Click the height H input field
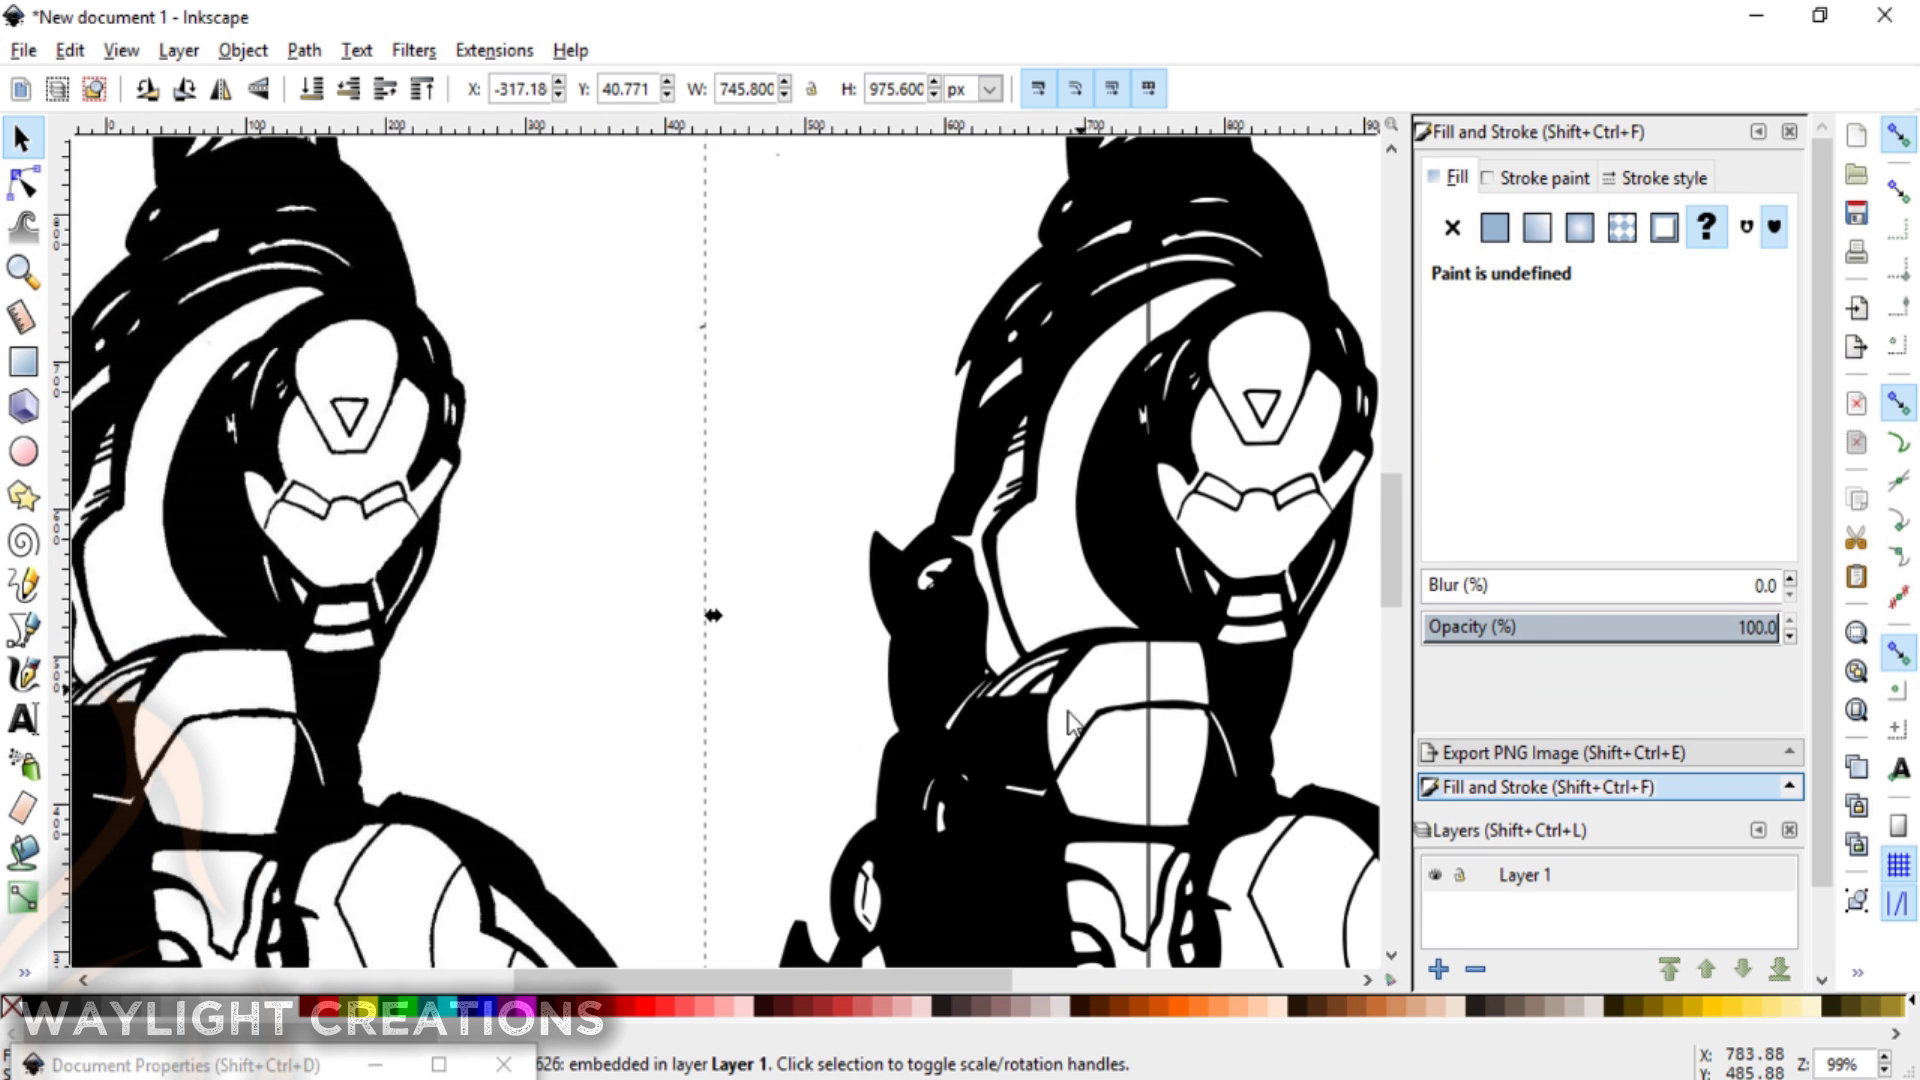The width and height of the screenshot is (1920, 1080). (x=895, y=89)
